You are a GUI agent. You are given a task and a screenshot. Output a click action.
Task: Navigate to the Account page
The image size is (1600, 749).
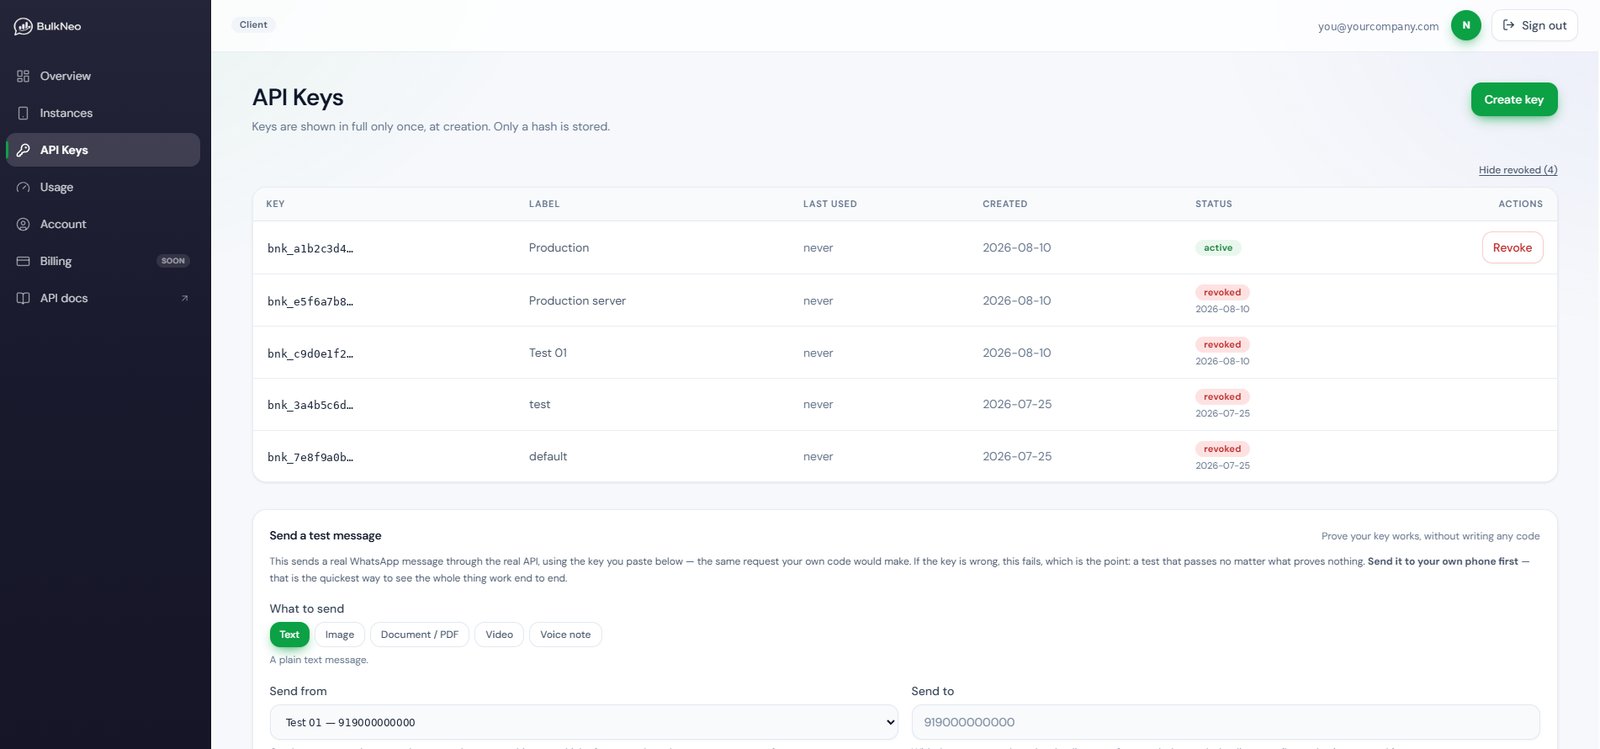pos(103,224)
